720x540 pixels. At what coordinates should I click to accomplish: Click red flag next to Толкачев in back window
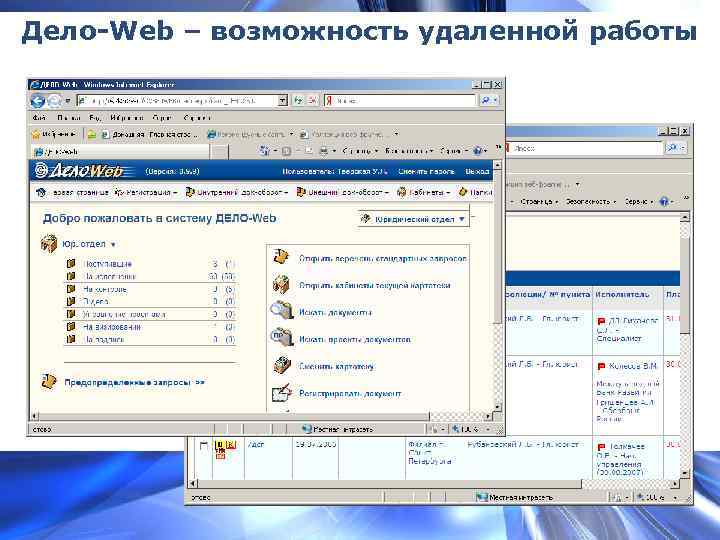pos(601,447)
